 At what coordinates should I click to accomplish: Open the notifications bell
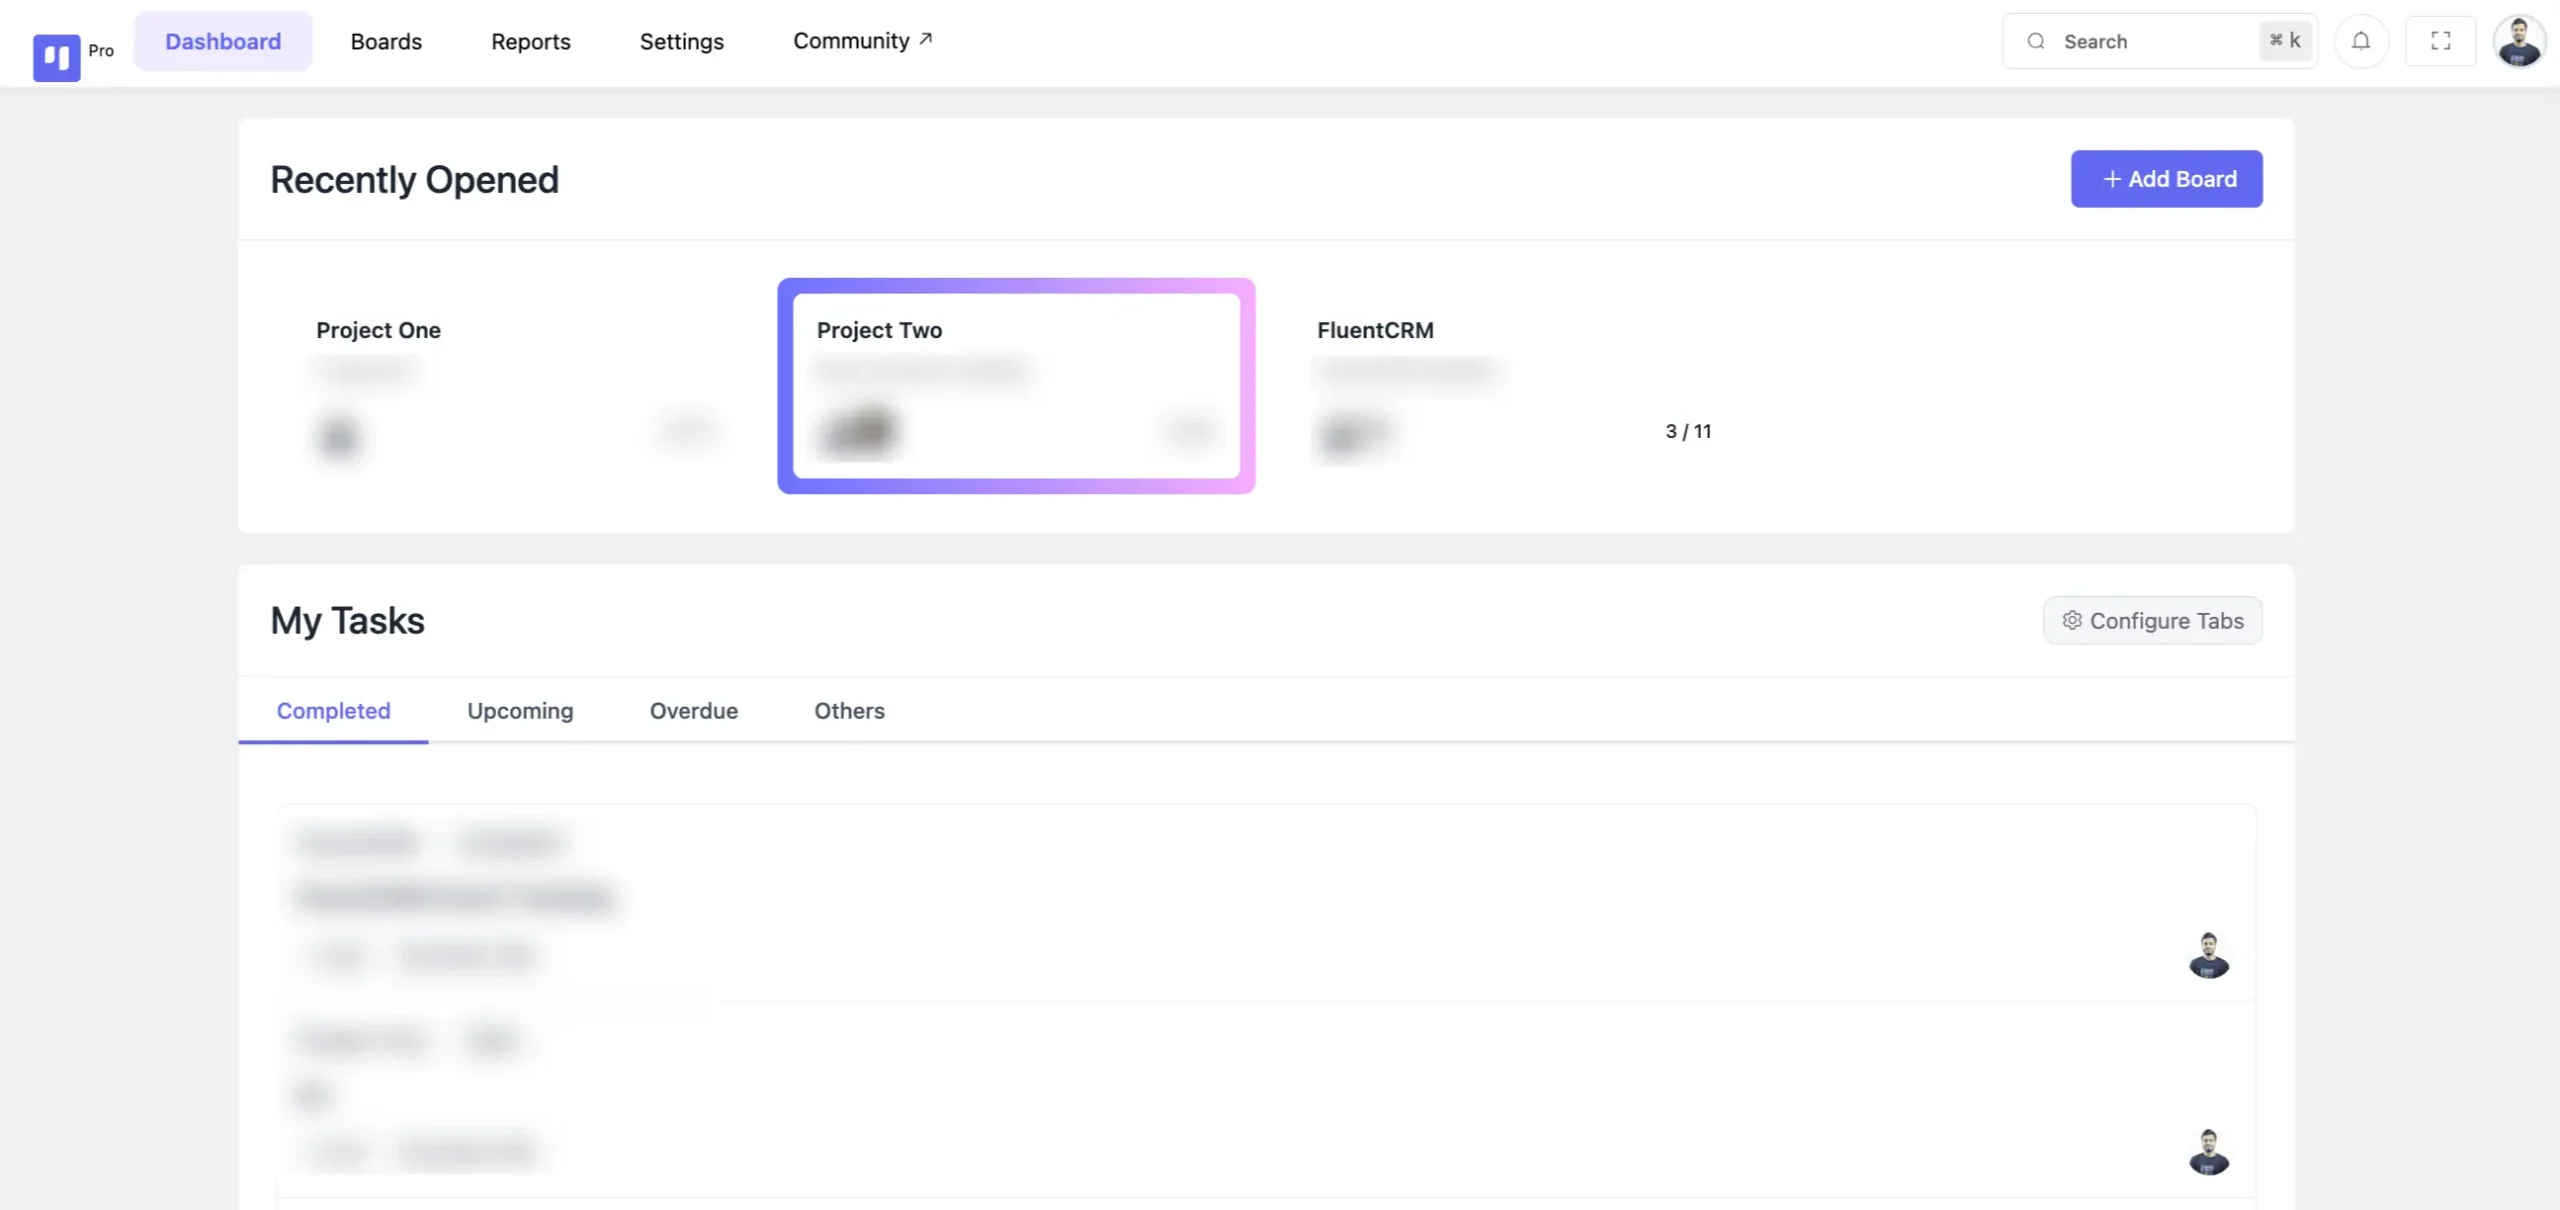(x=2361, y=41)
